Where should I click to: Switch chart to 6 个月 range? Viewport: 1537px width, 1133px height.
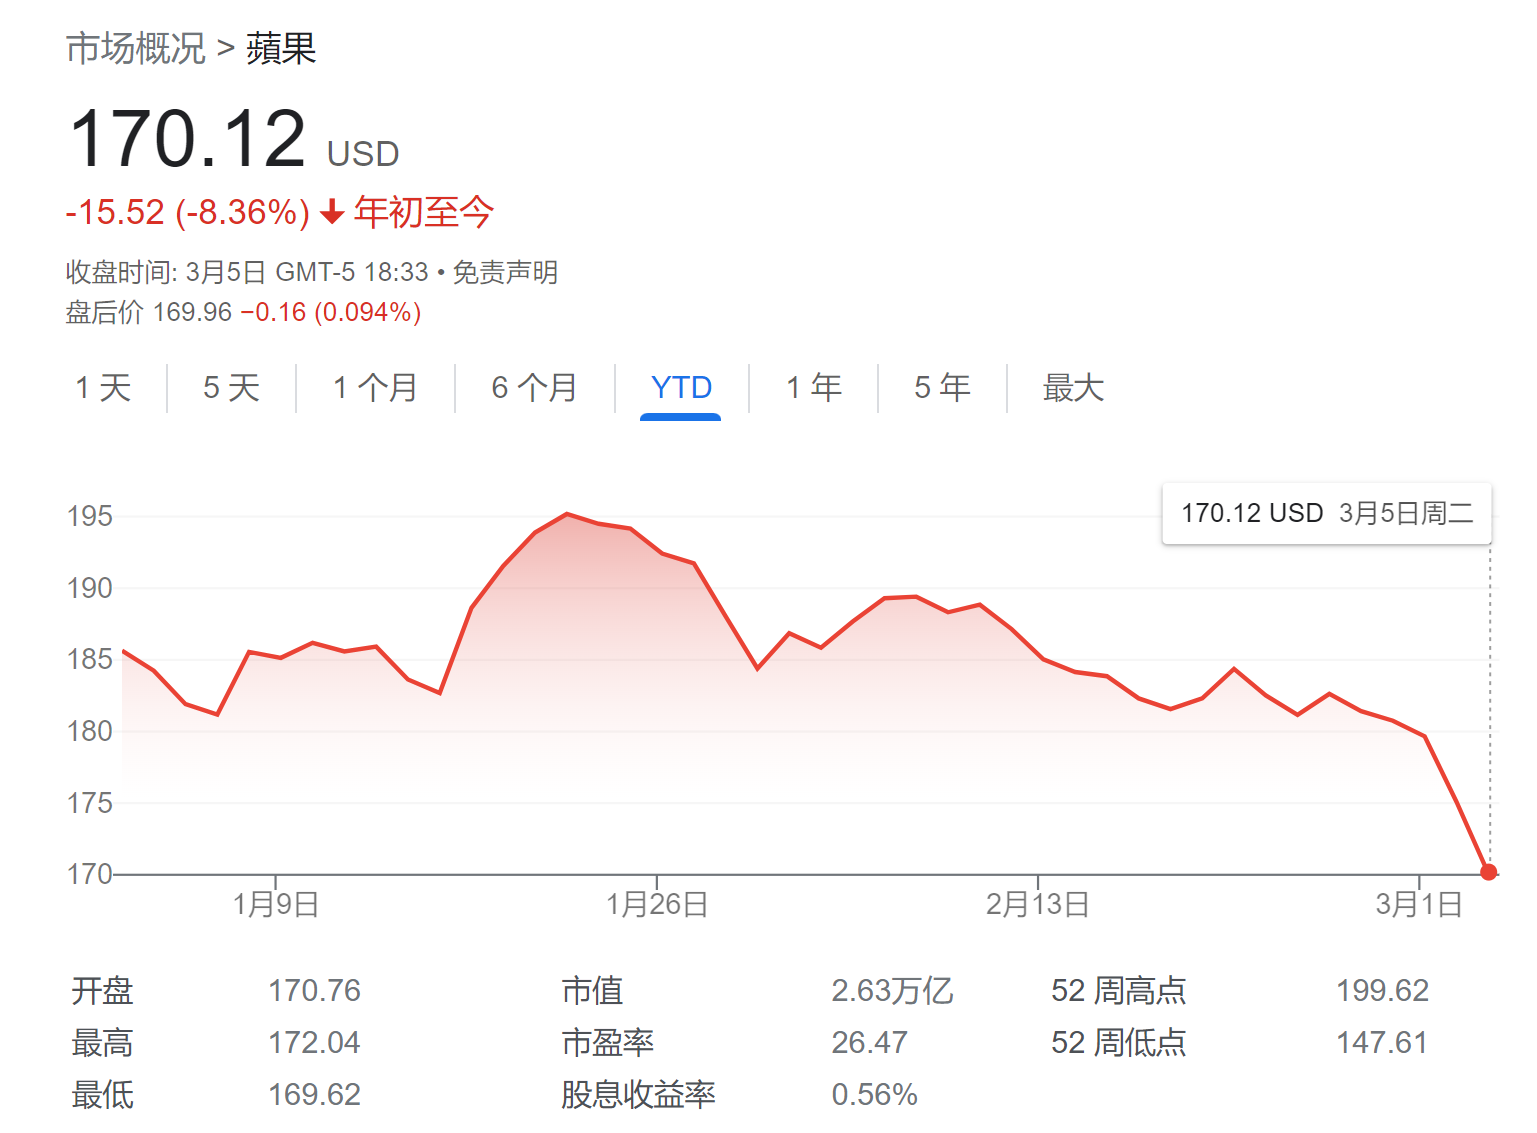pyautogui.click(x=534, y=388)
